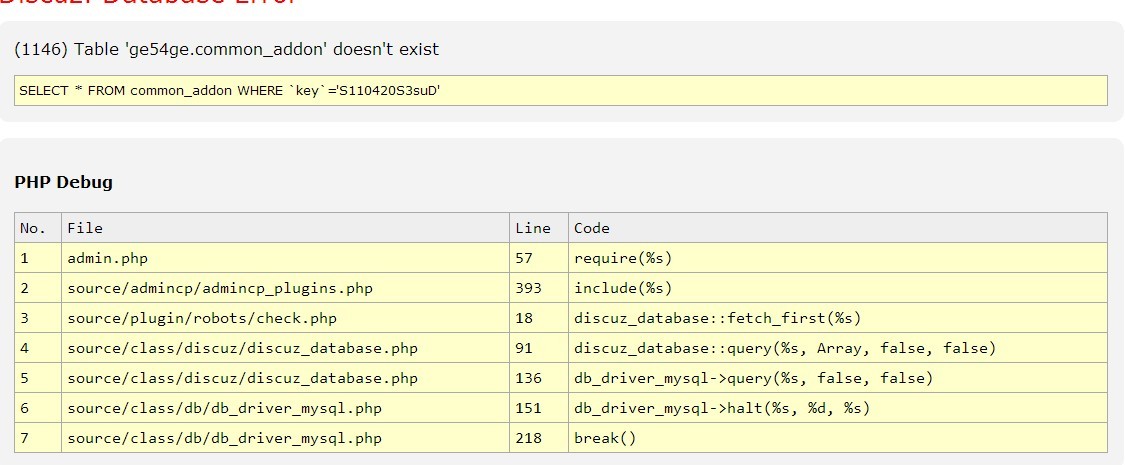Click the break() code cell
This screenshot has width=1125, height=465.
click(604, 438)
